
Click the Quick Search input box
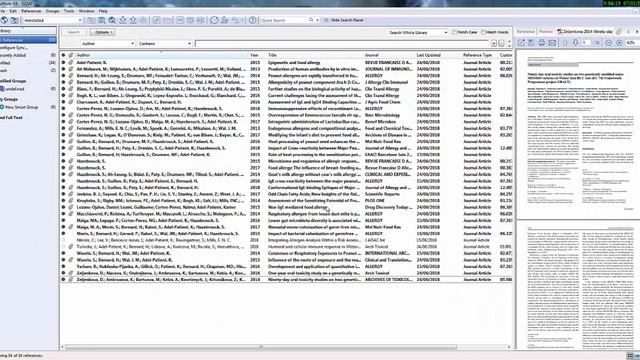[x=284, y=20]
